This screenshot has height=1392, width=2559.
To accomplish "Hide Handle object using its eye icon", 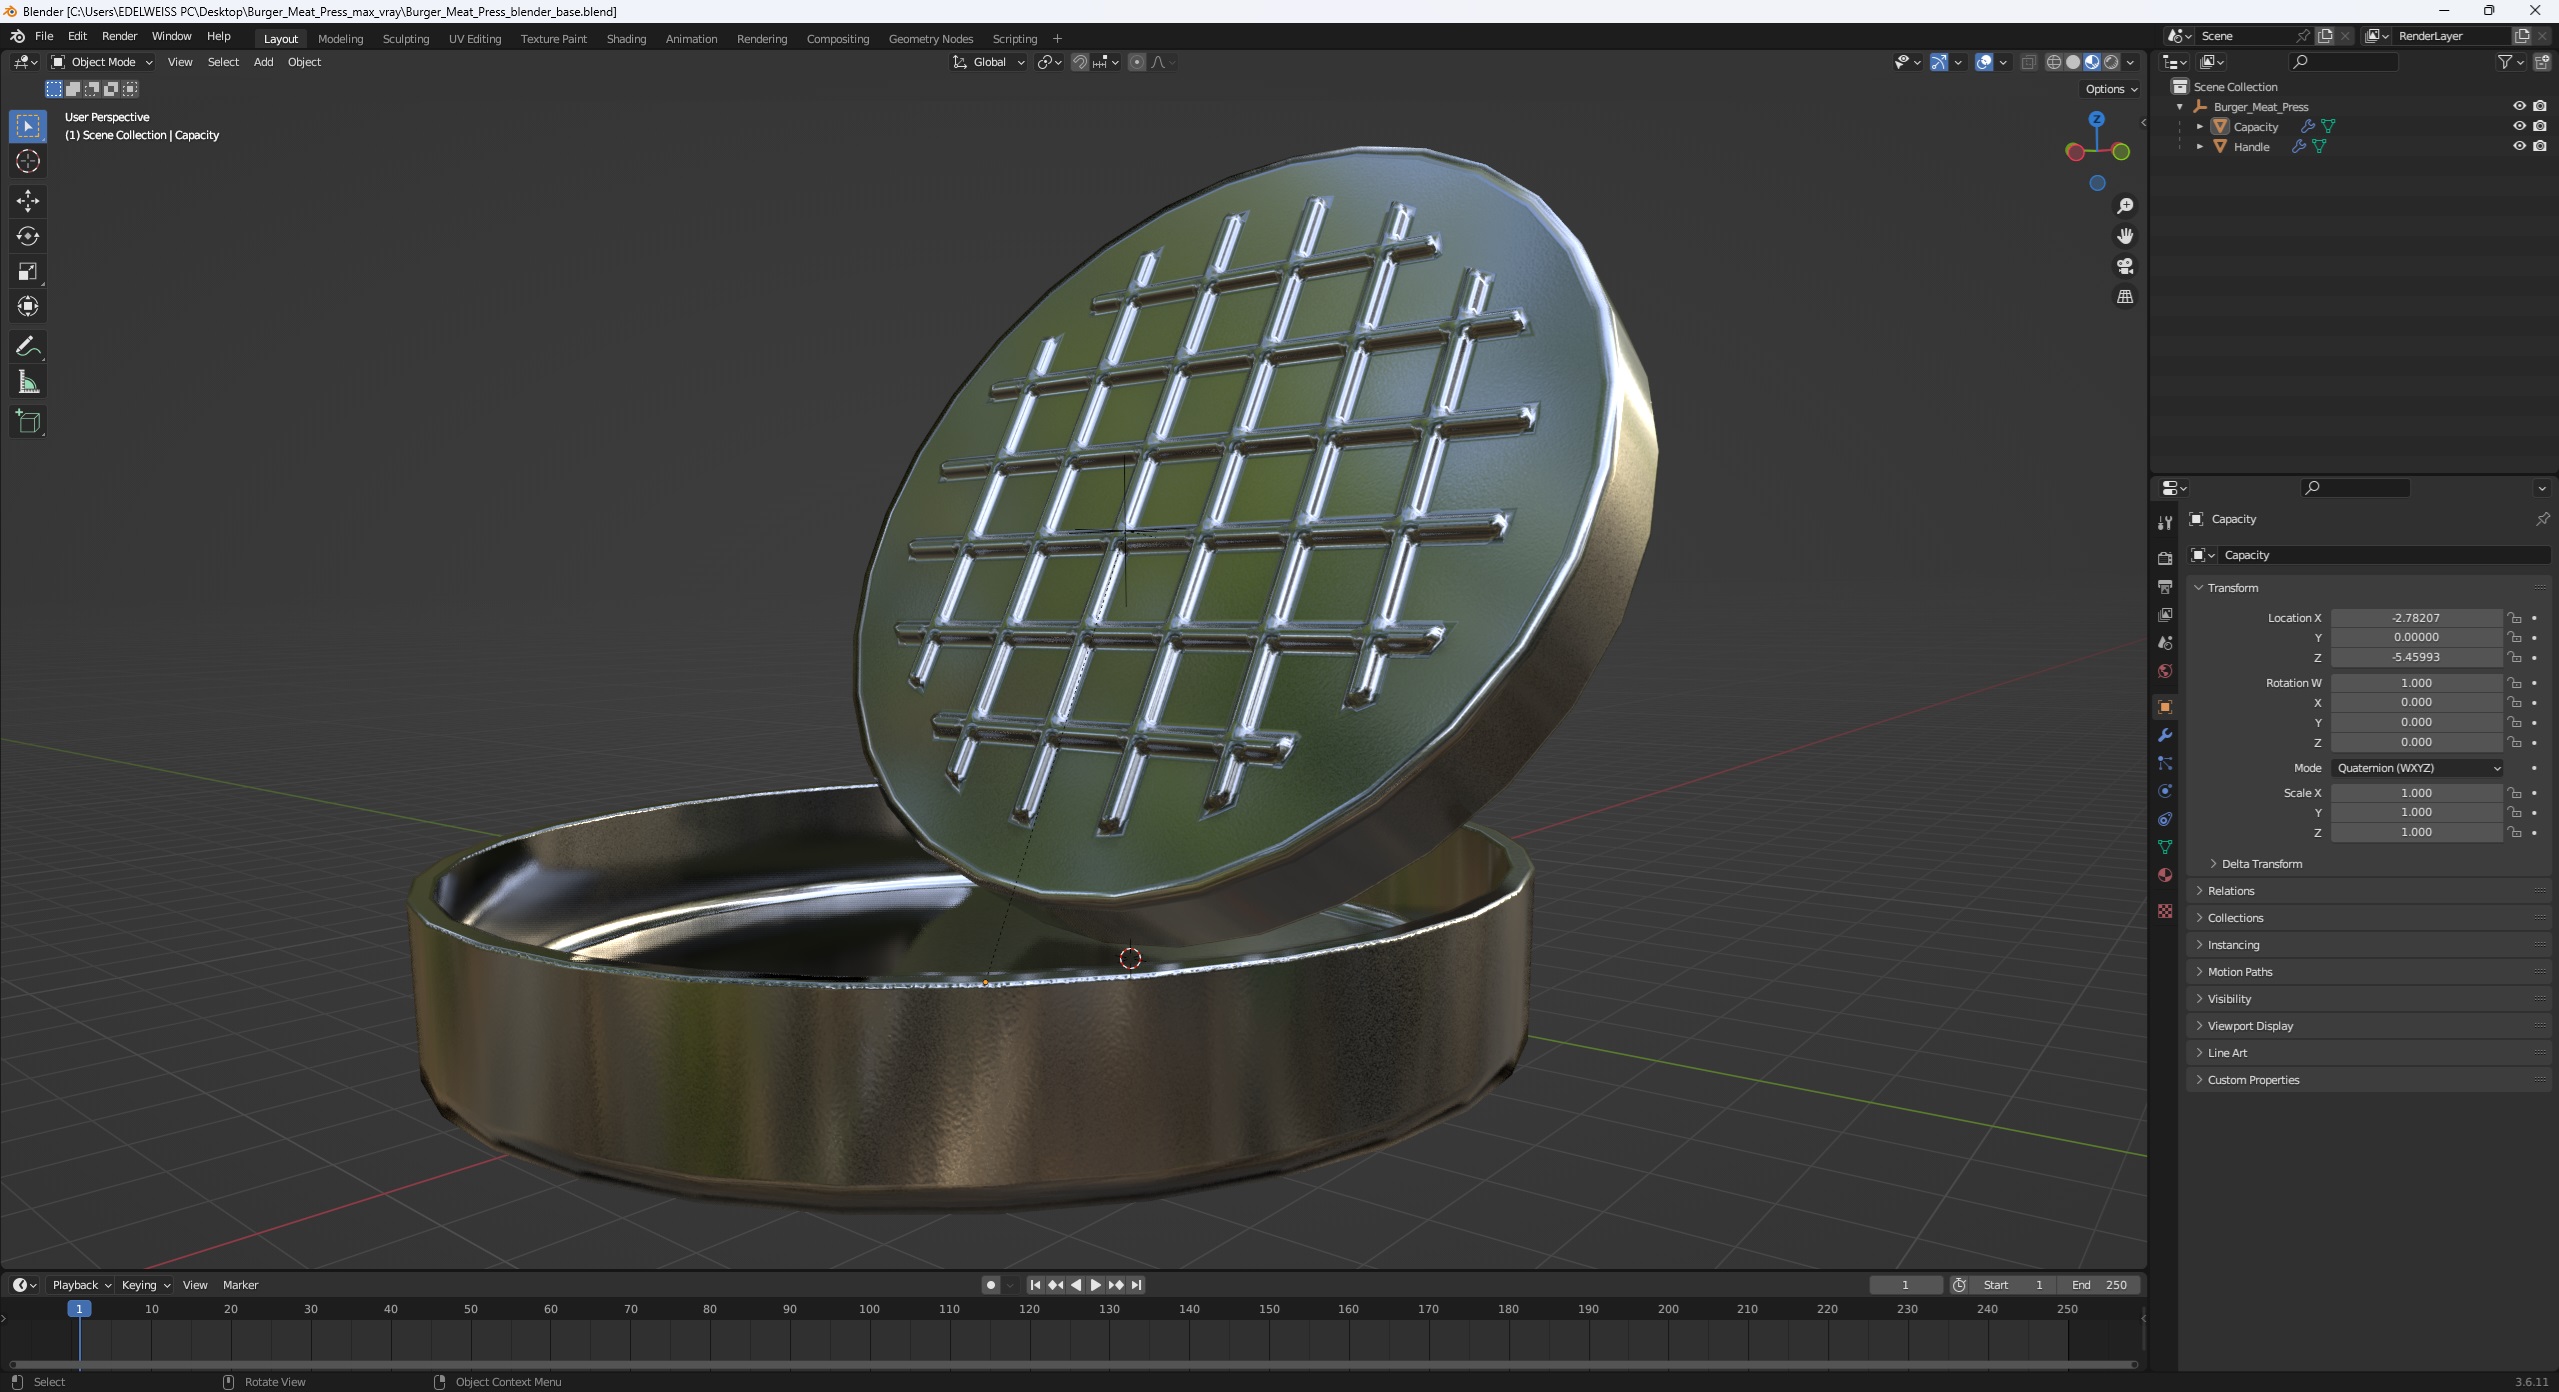I will pyautogui.click(x=2519, y=146).
